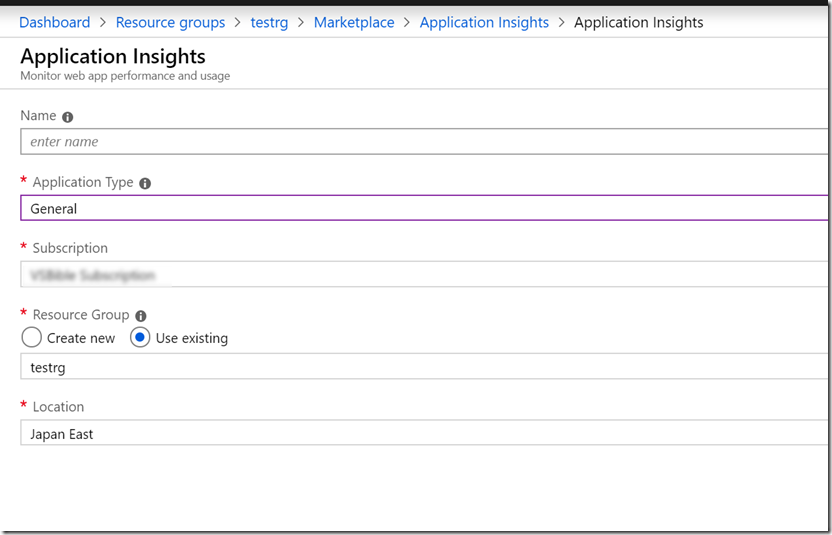Image resolution: width=832 pixels, height=535 pixels.
Task: Open the Application Type dropdown showing General
Action: (426, 208)
